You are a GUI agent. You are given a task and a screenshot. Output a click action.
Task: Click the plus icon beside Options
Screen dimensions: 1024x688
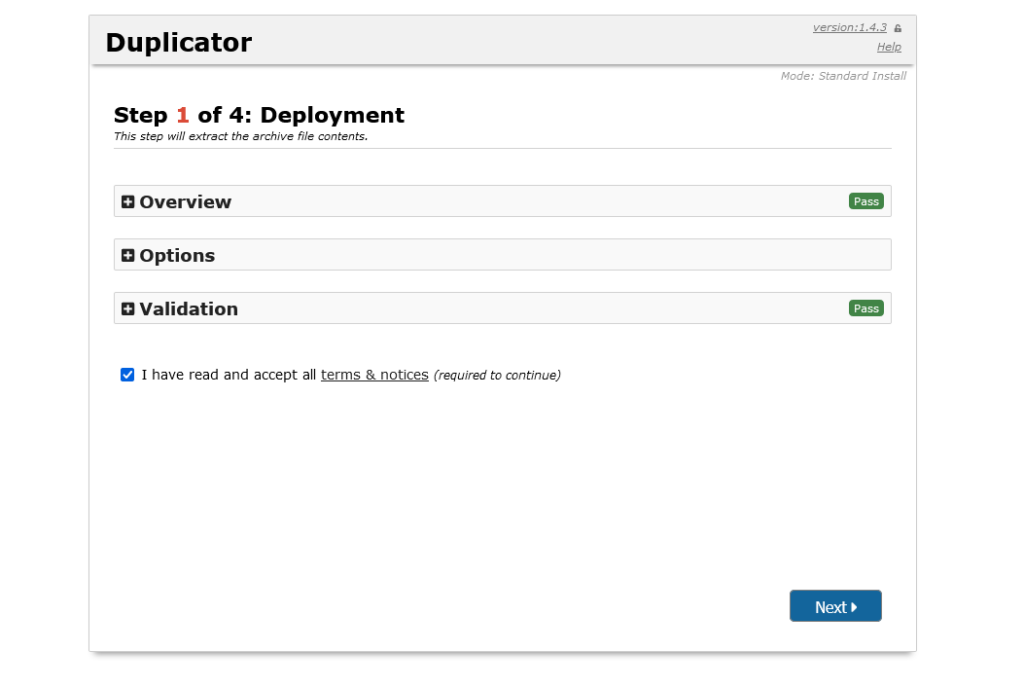point(128,255)
